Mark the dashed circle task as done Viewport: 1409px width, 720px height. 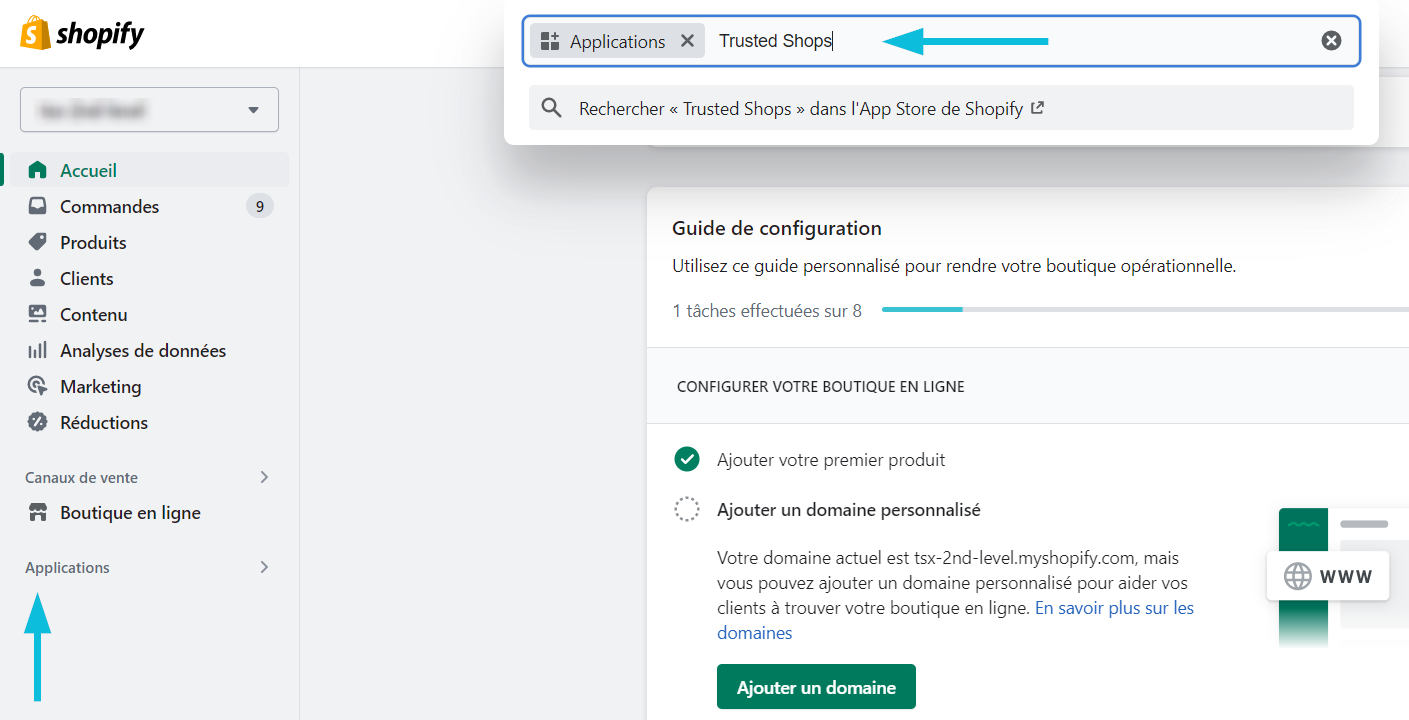(x=687, y=509)
